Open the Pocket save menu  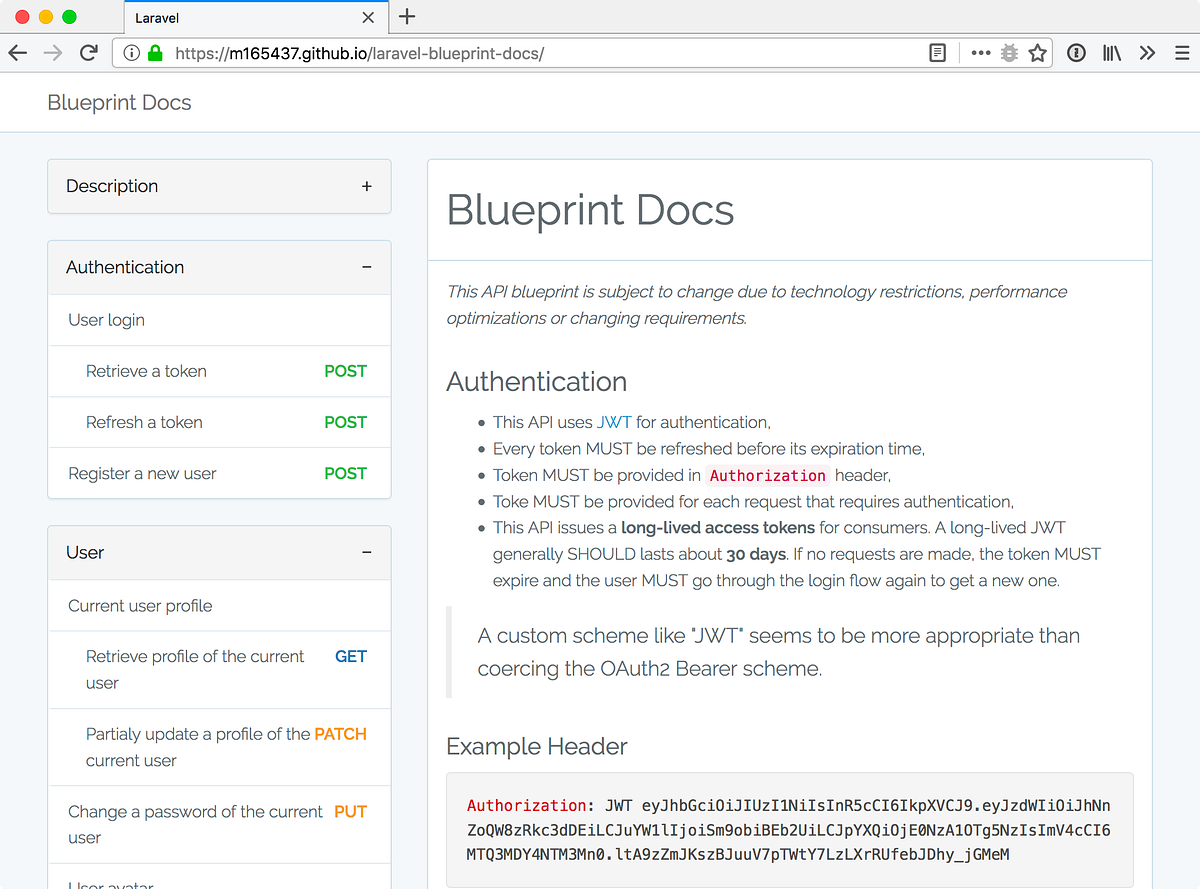coord(980,53)
